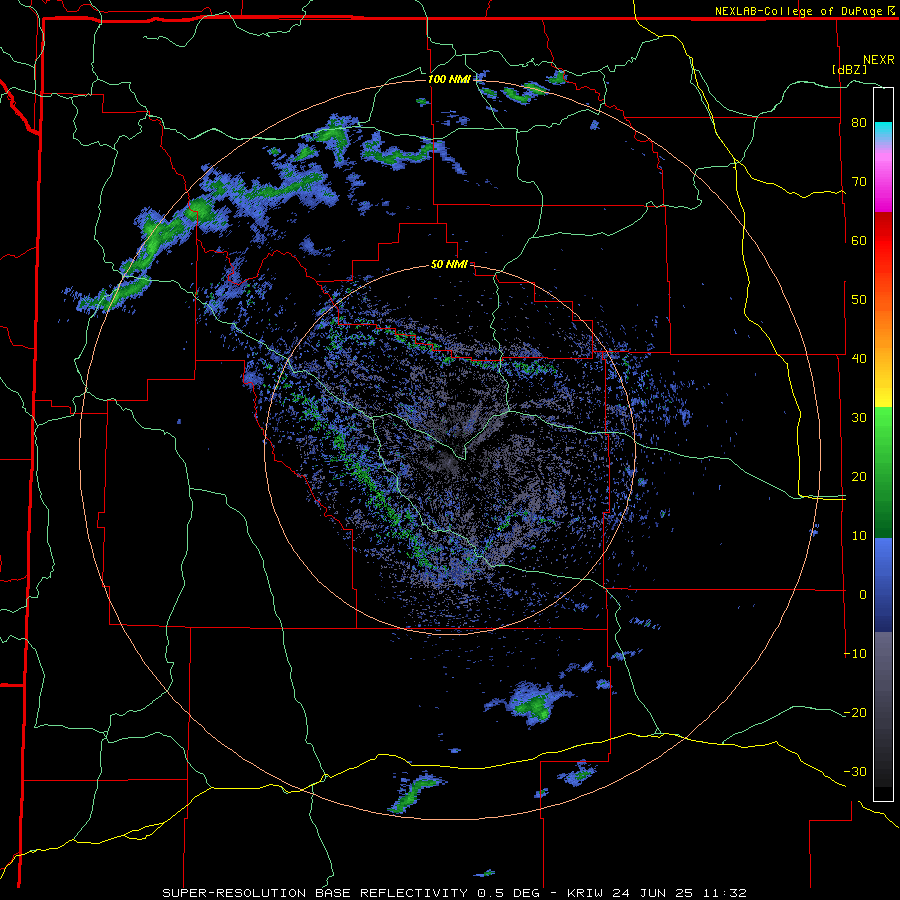Click the -10 value on the dBZ scale
The image size is (900, 900).
(x=855, y=654)
